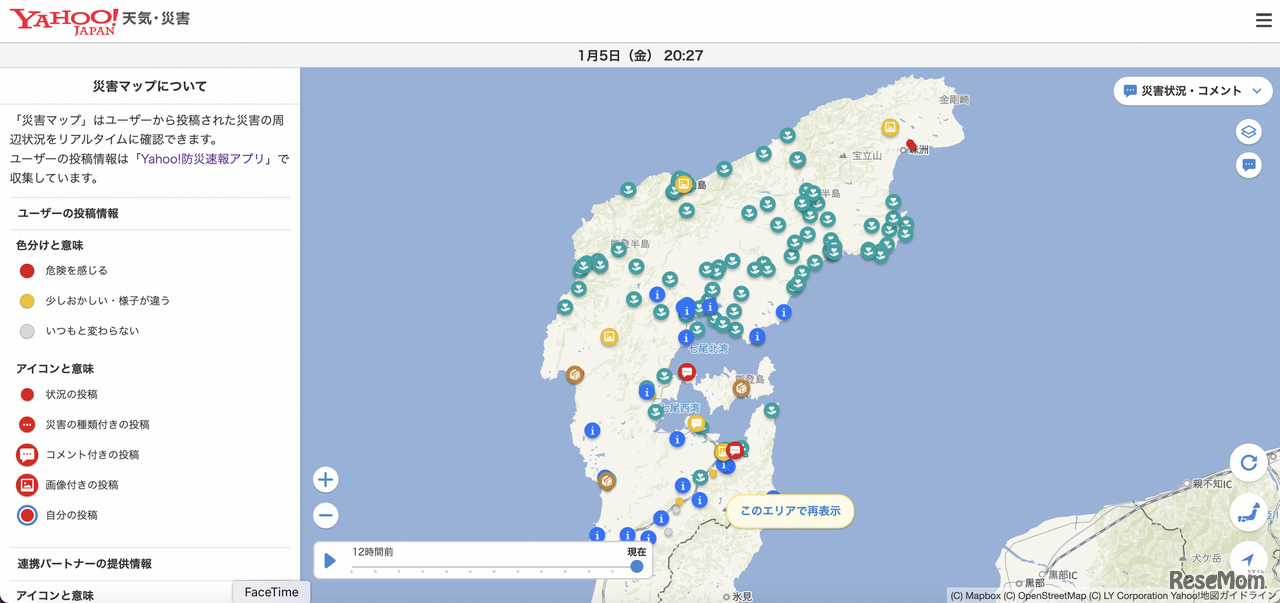1280x603 pixels.
Task: Click the map layers icon
Action: (x=1248, y=132)
